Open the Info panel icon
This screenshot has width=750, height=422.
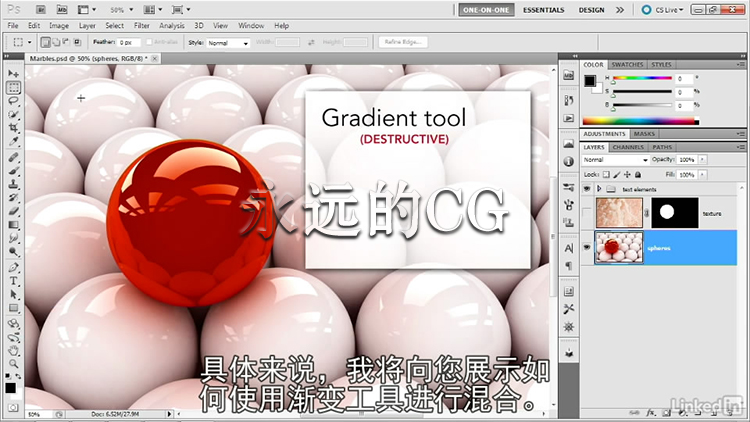click(569, 162)
